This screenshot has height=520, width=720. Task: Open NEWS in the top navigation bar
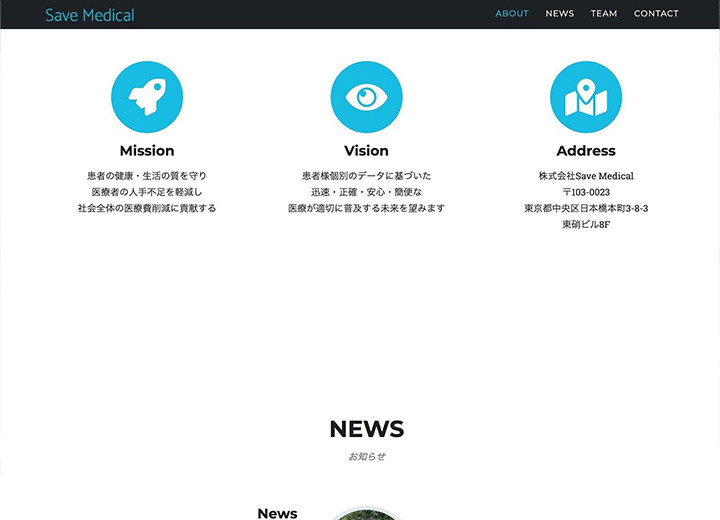pyautogui.click(x=559, y=14)
